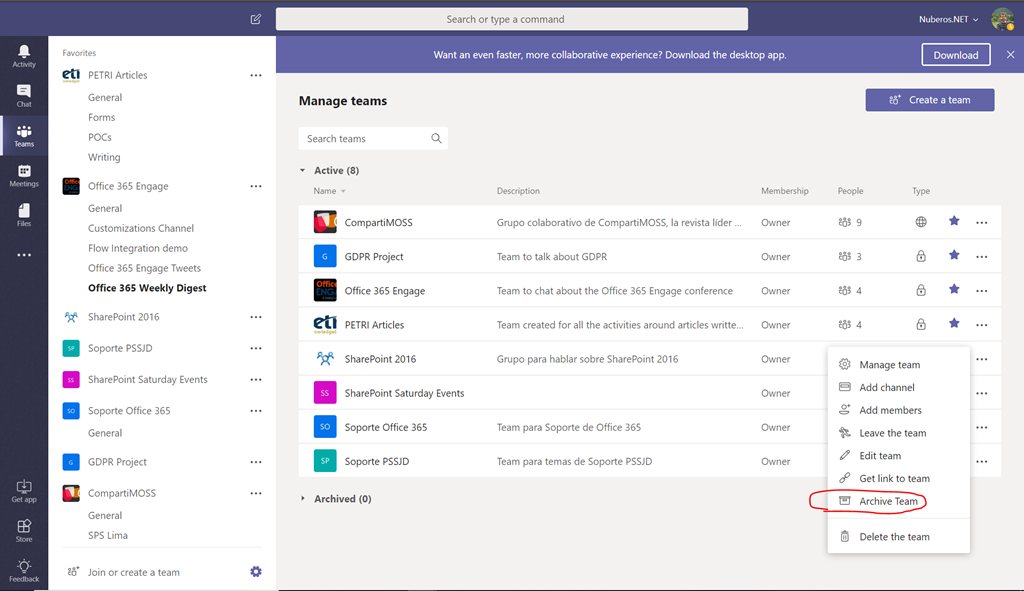Image resolution: width=1024 pixels, height=591 pixels.
Task: Collapse the Active (8) teams section
Action: click(302, 170)
